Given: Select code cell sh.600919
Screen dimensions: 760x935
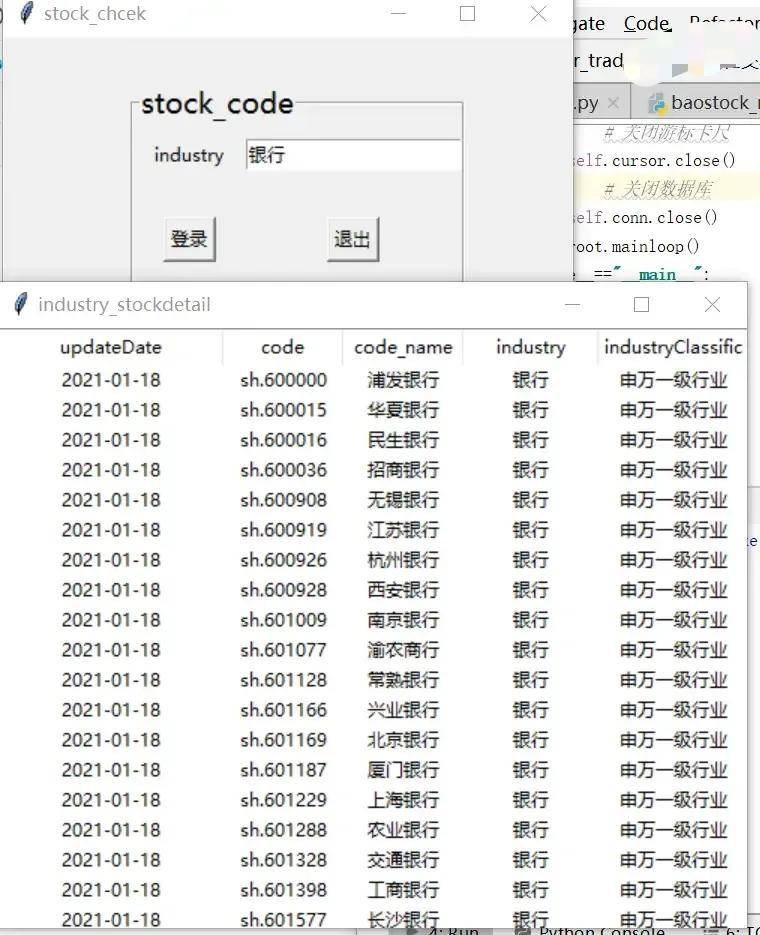Looking at the screenshot, I should [283, 530].
